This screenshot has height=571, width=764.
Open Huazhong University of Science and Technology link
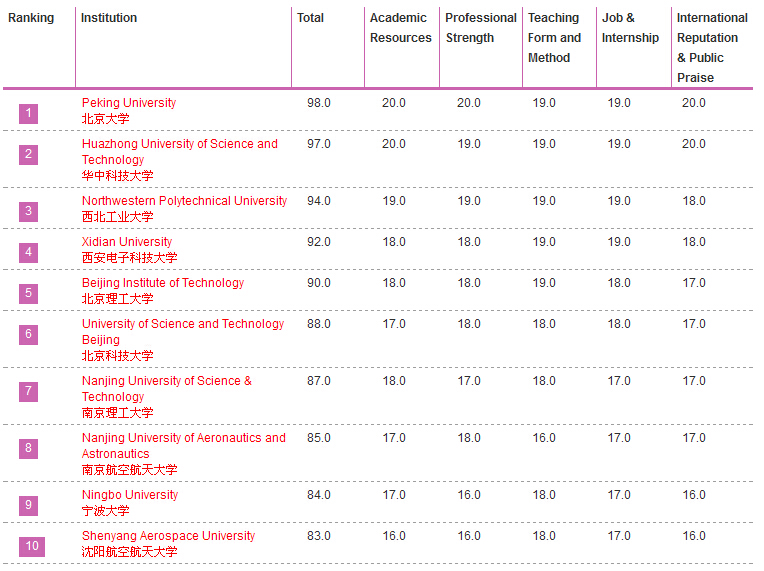(179, 152)
